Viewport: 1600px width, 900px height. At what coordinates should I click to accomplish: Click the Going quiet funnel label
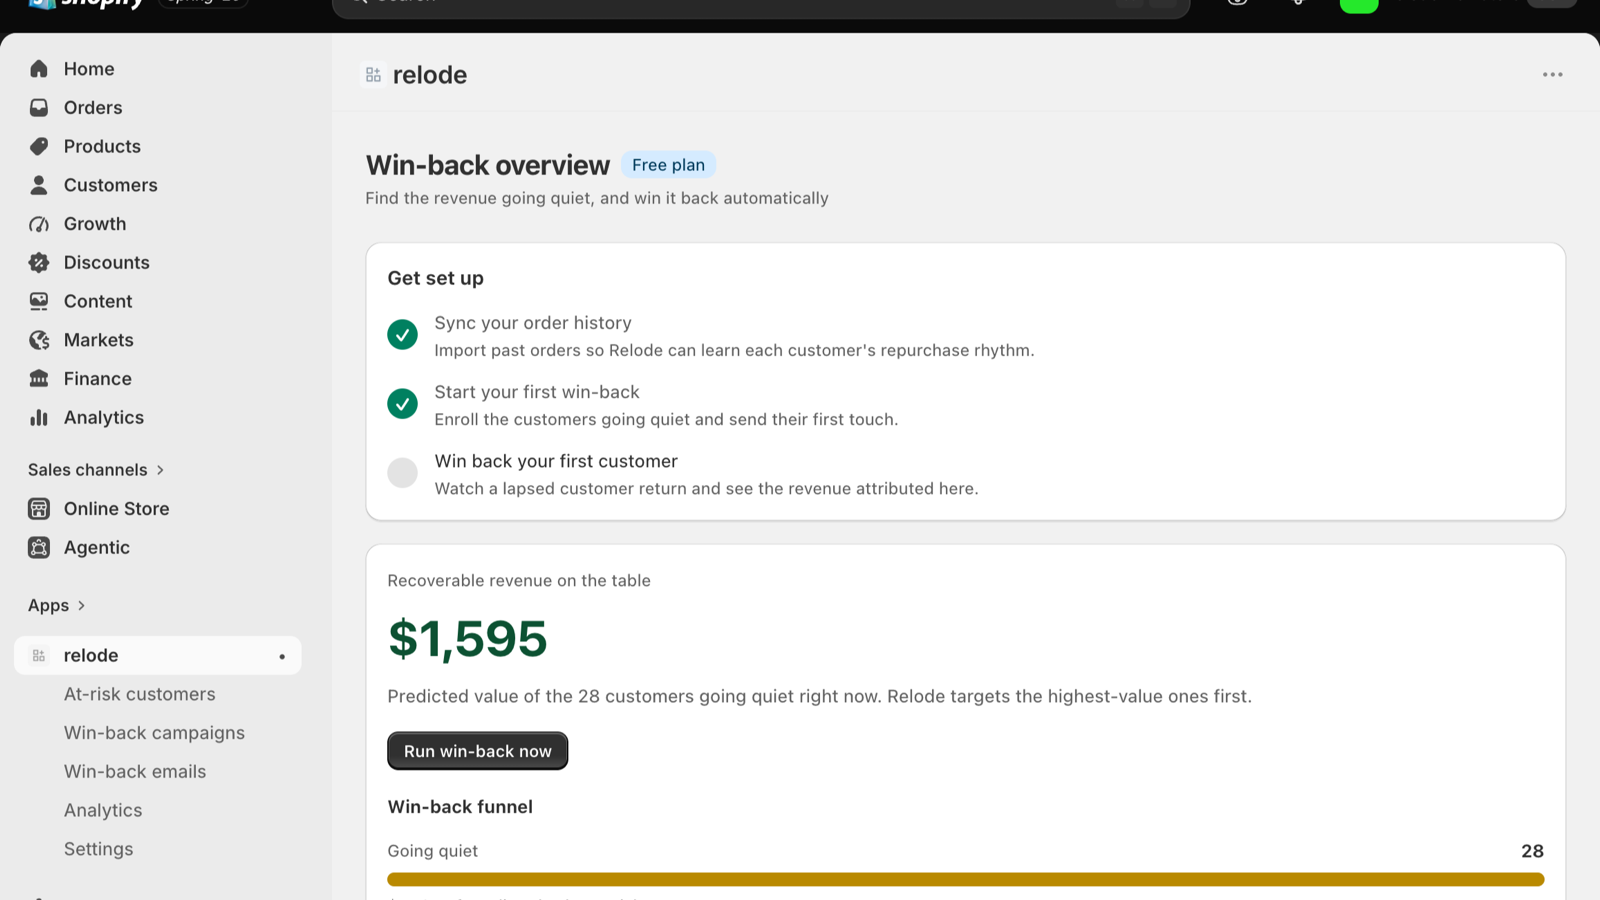pos(433,851)
